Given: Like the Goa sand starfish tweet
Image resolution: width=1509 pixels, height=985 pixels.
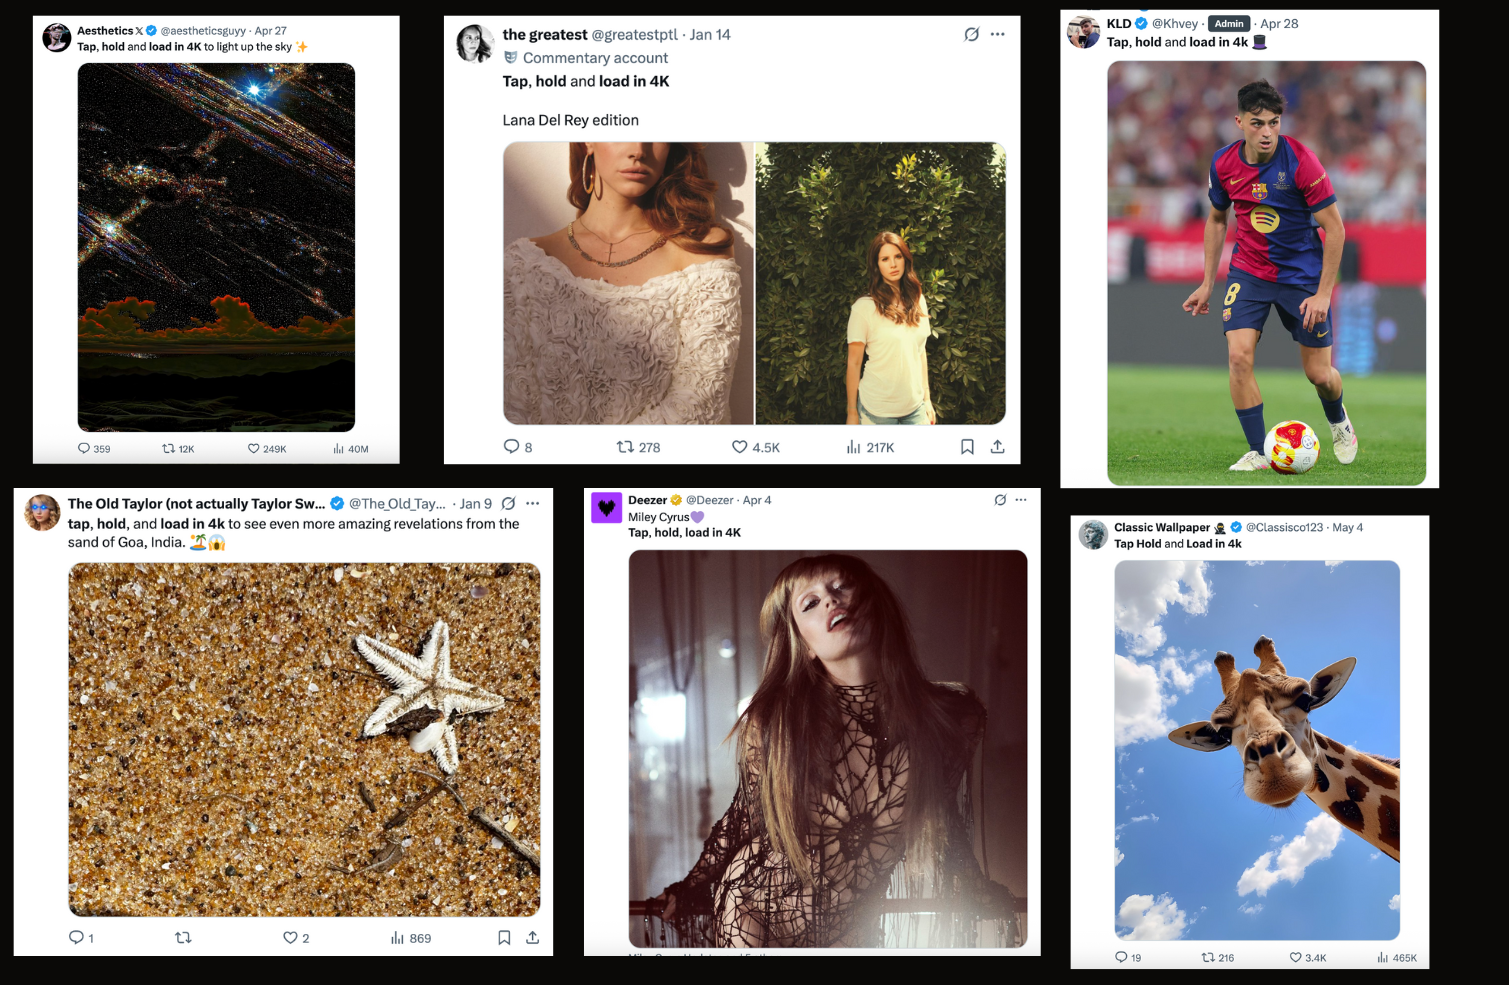Looking at the screenshot, I should 290,938.
